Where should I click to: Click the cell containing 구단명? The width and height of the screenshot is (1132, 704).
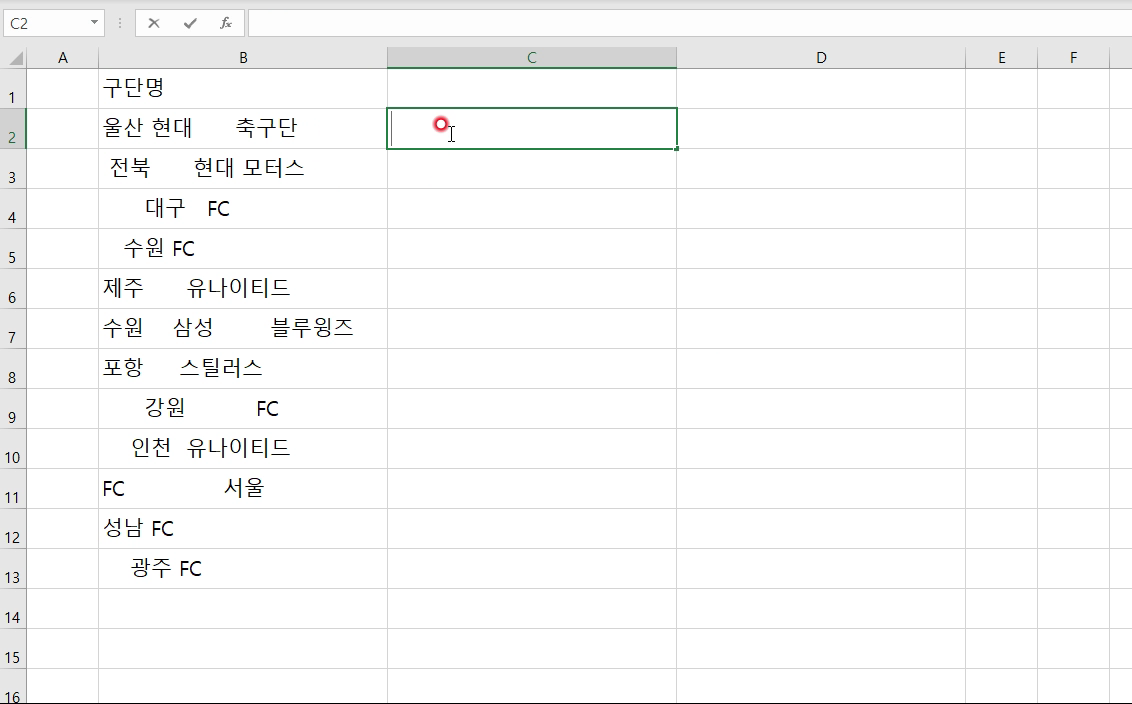[x=243, y=89]
